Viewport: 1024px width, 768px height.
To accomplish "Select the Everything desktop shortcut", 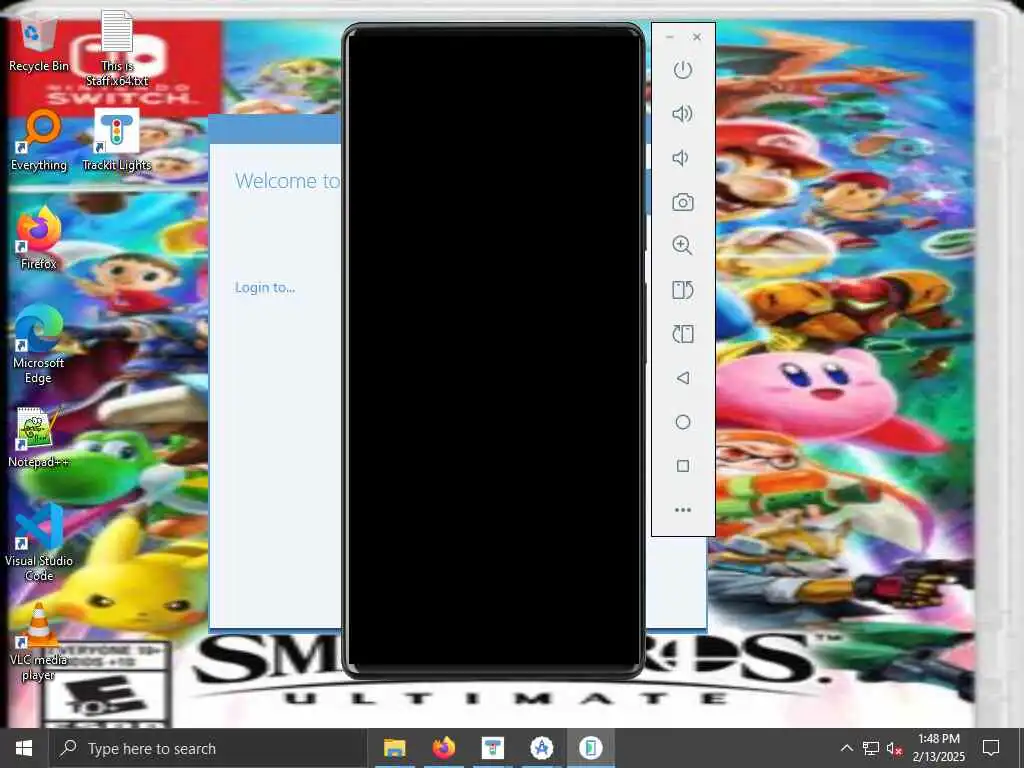I will click(39, 141).
